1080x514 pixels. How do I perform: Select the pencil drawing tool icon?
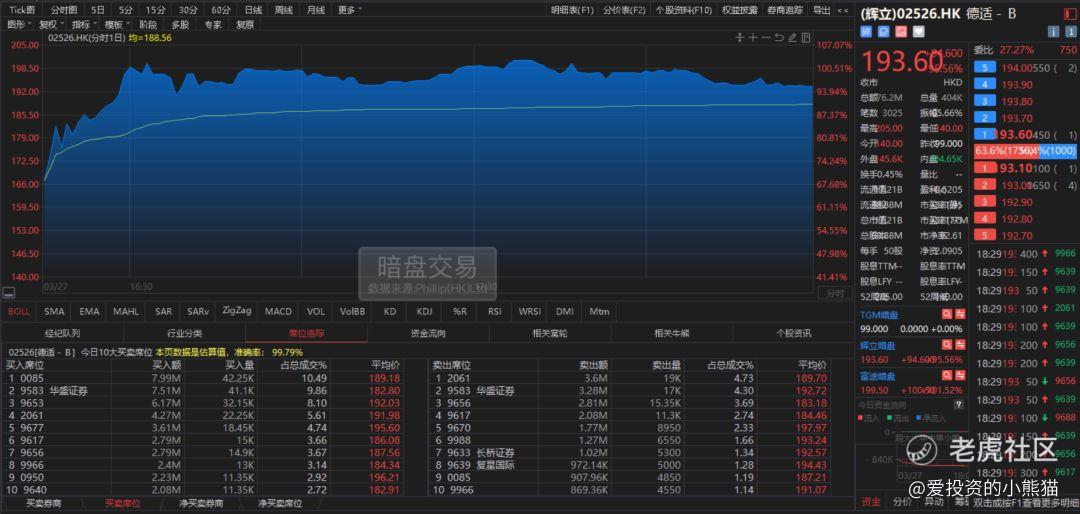792,38
